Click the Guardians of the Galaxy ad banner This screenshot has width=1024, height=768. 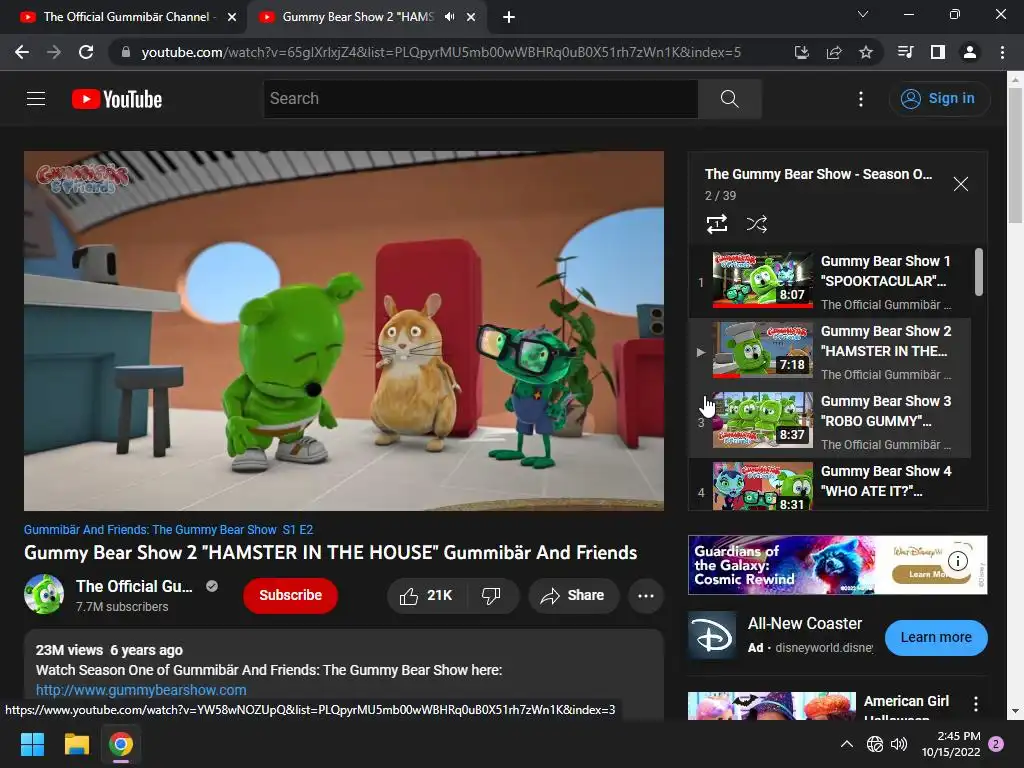[837, 565]
